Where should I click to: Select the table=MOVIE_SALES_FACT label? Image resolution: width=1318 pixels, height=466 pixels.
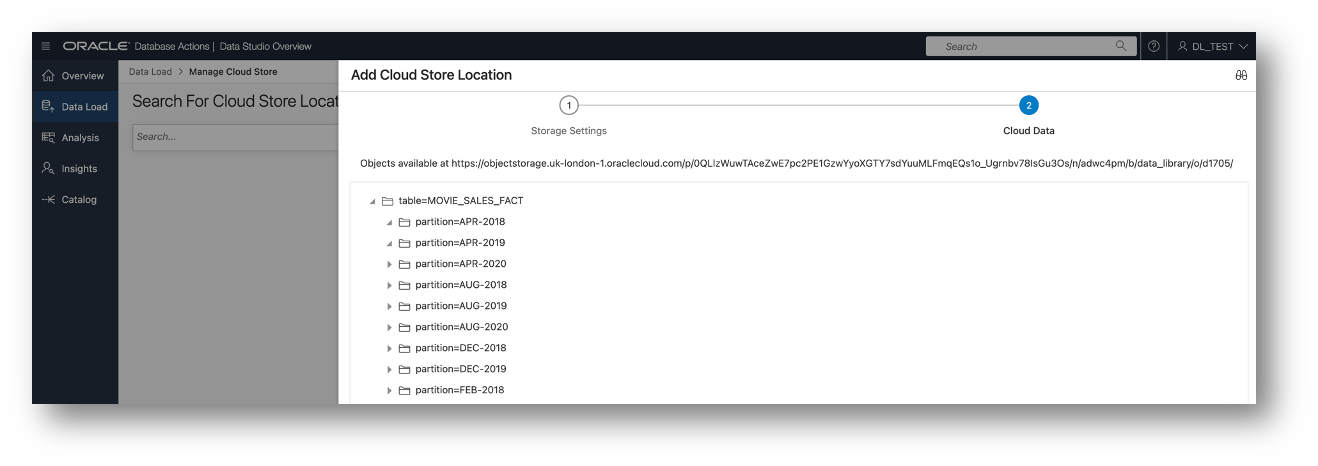pyautogui.click(x=461, y=201)
